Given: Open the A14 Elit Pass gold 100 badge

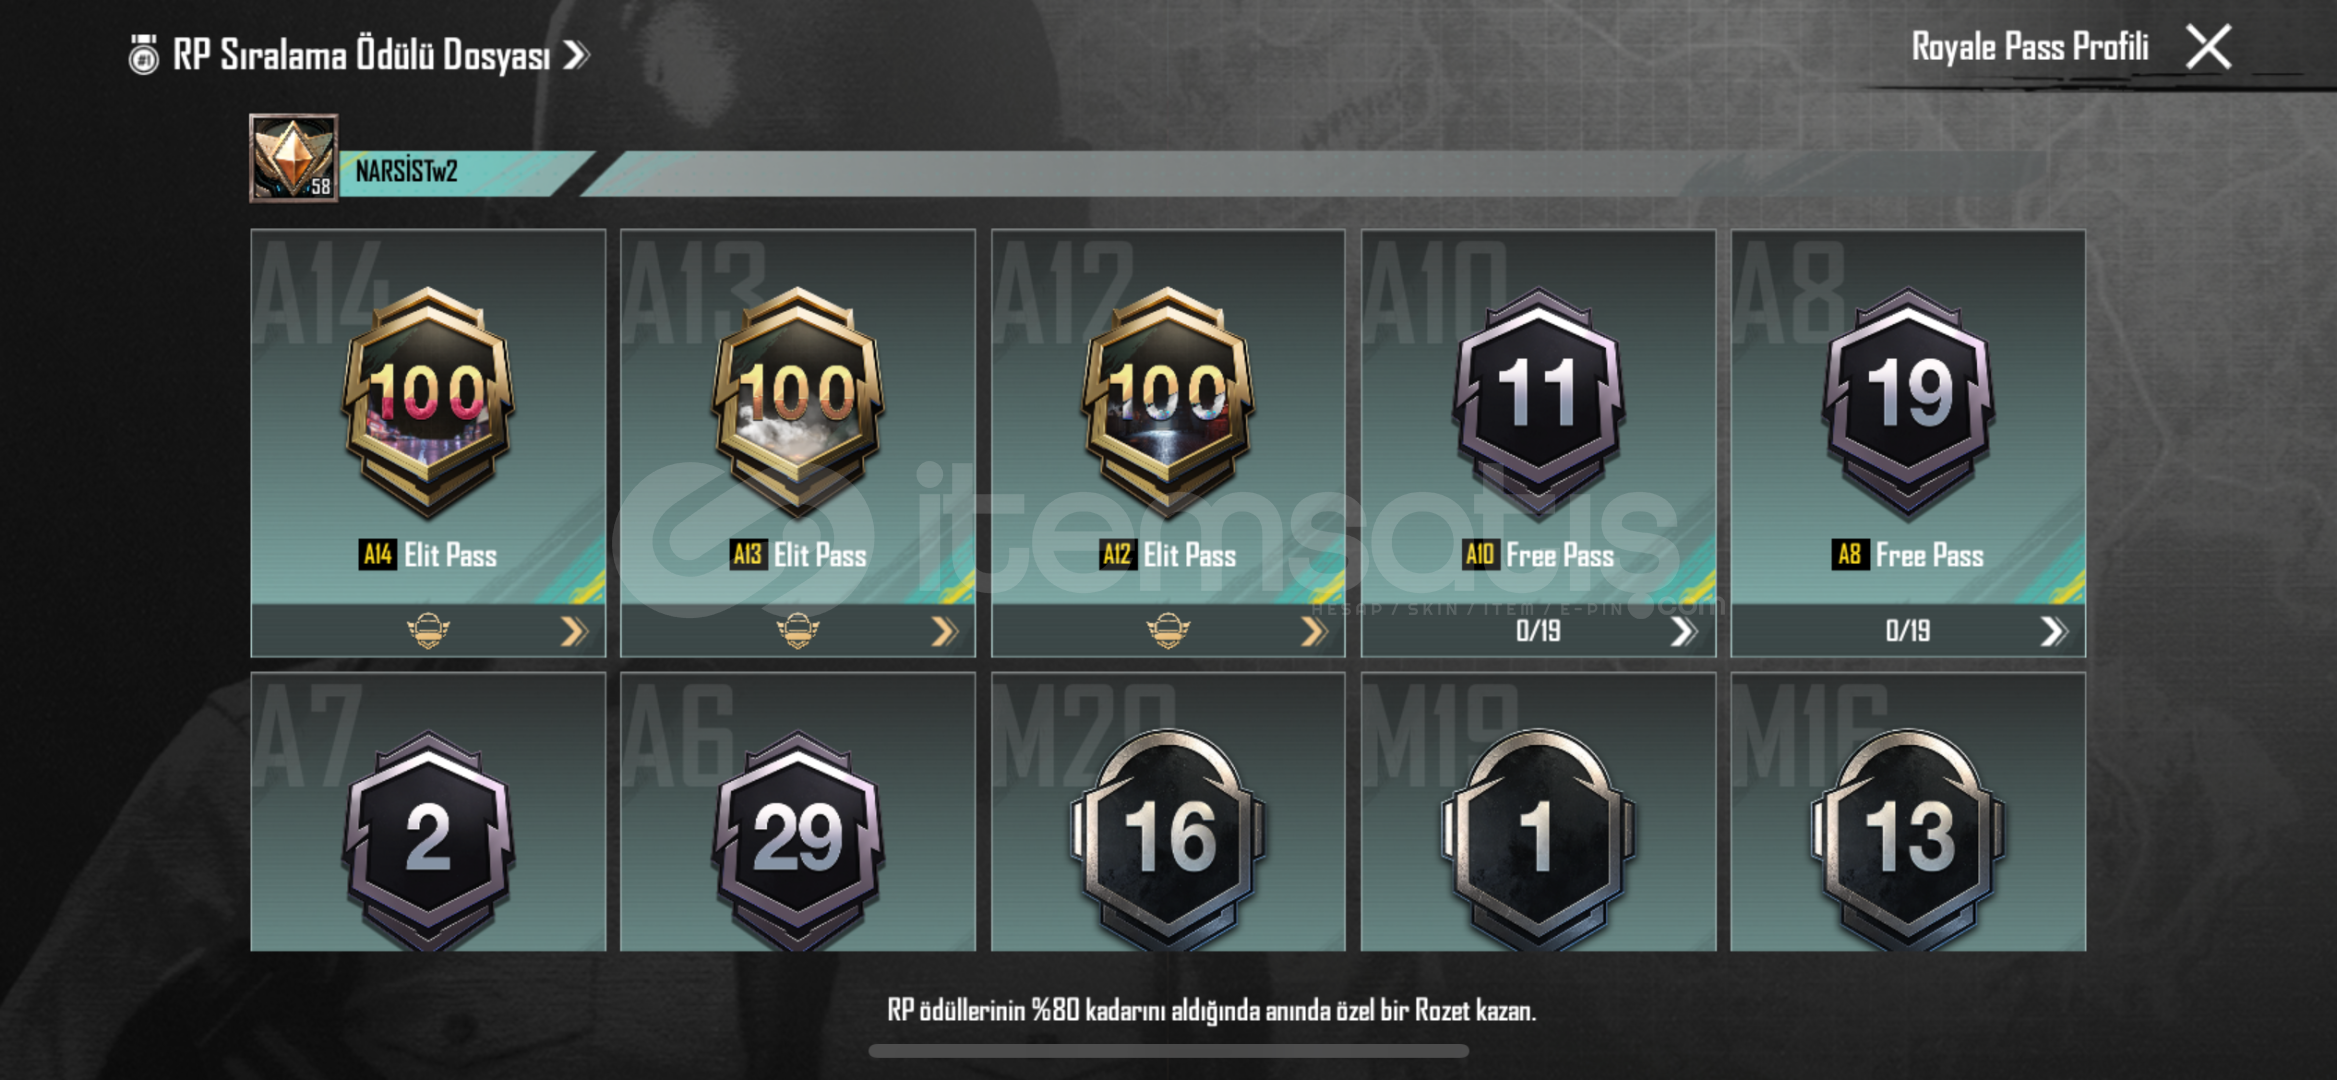Looking at the screenshot, I should 428,402.
